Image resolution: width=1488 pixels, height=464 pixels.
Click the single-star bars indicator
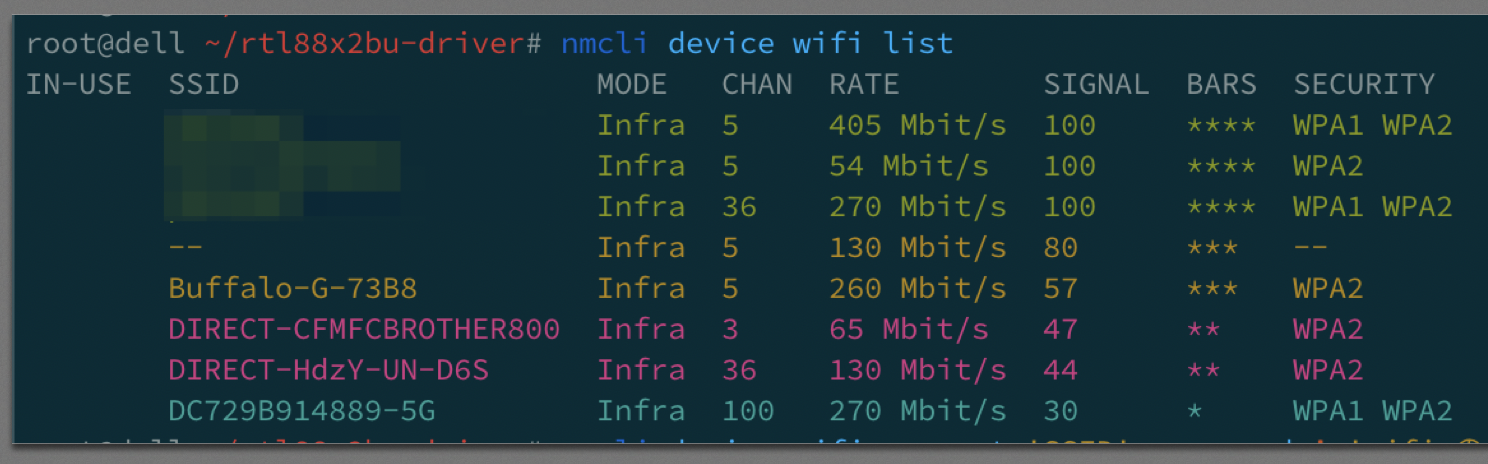pyautogui.click(x=1195, y=411)
